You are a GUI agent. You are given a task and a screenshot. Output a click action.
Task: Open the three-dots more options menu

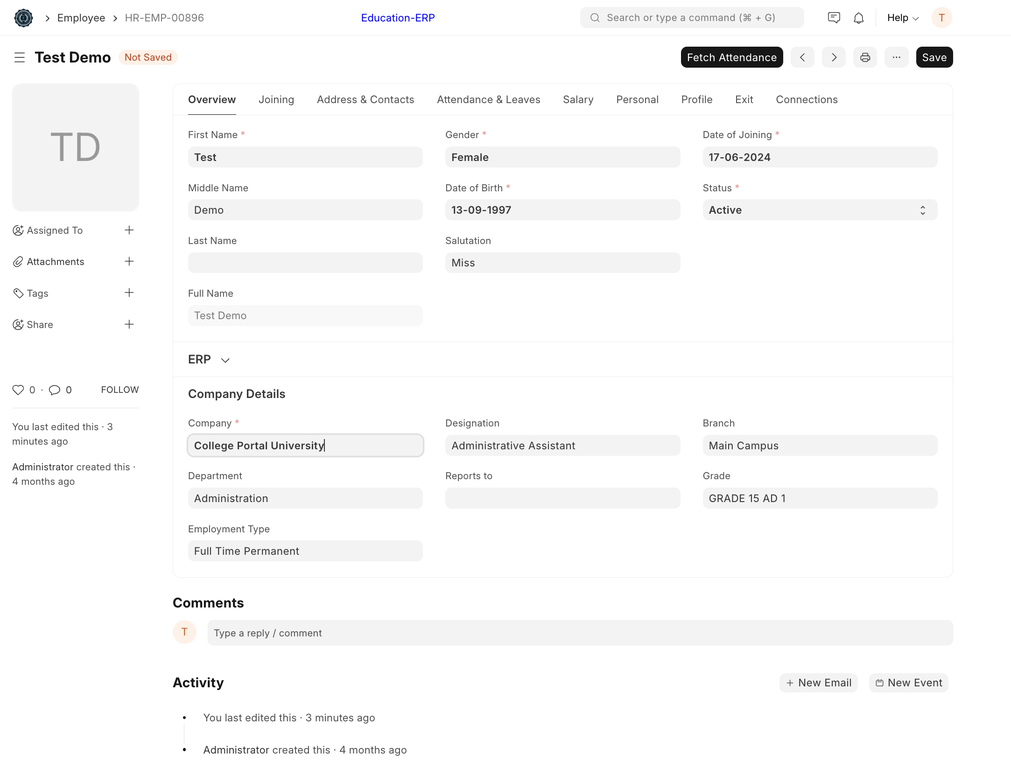(x=896, y=58)
